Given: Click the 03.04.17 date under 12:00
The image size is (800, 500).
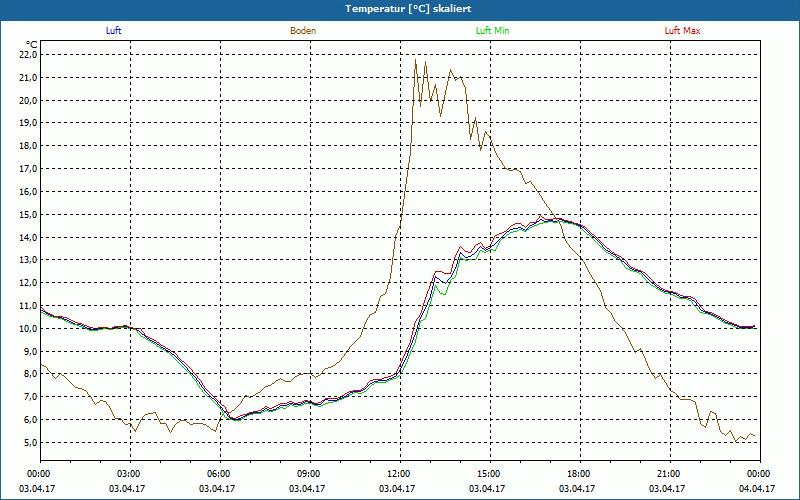Looking at the screenshot, I should tap(397, 489).
